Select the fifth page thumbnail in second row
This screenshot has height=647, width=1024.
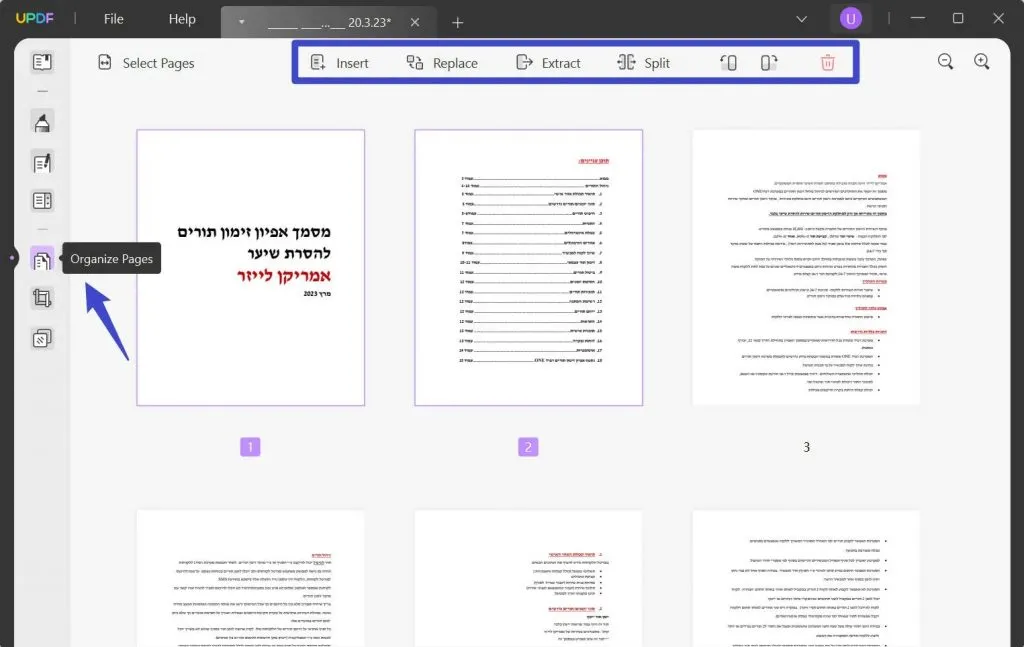(x=528, y=579)
